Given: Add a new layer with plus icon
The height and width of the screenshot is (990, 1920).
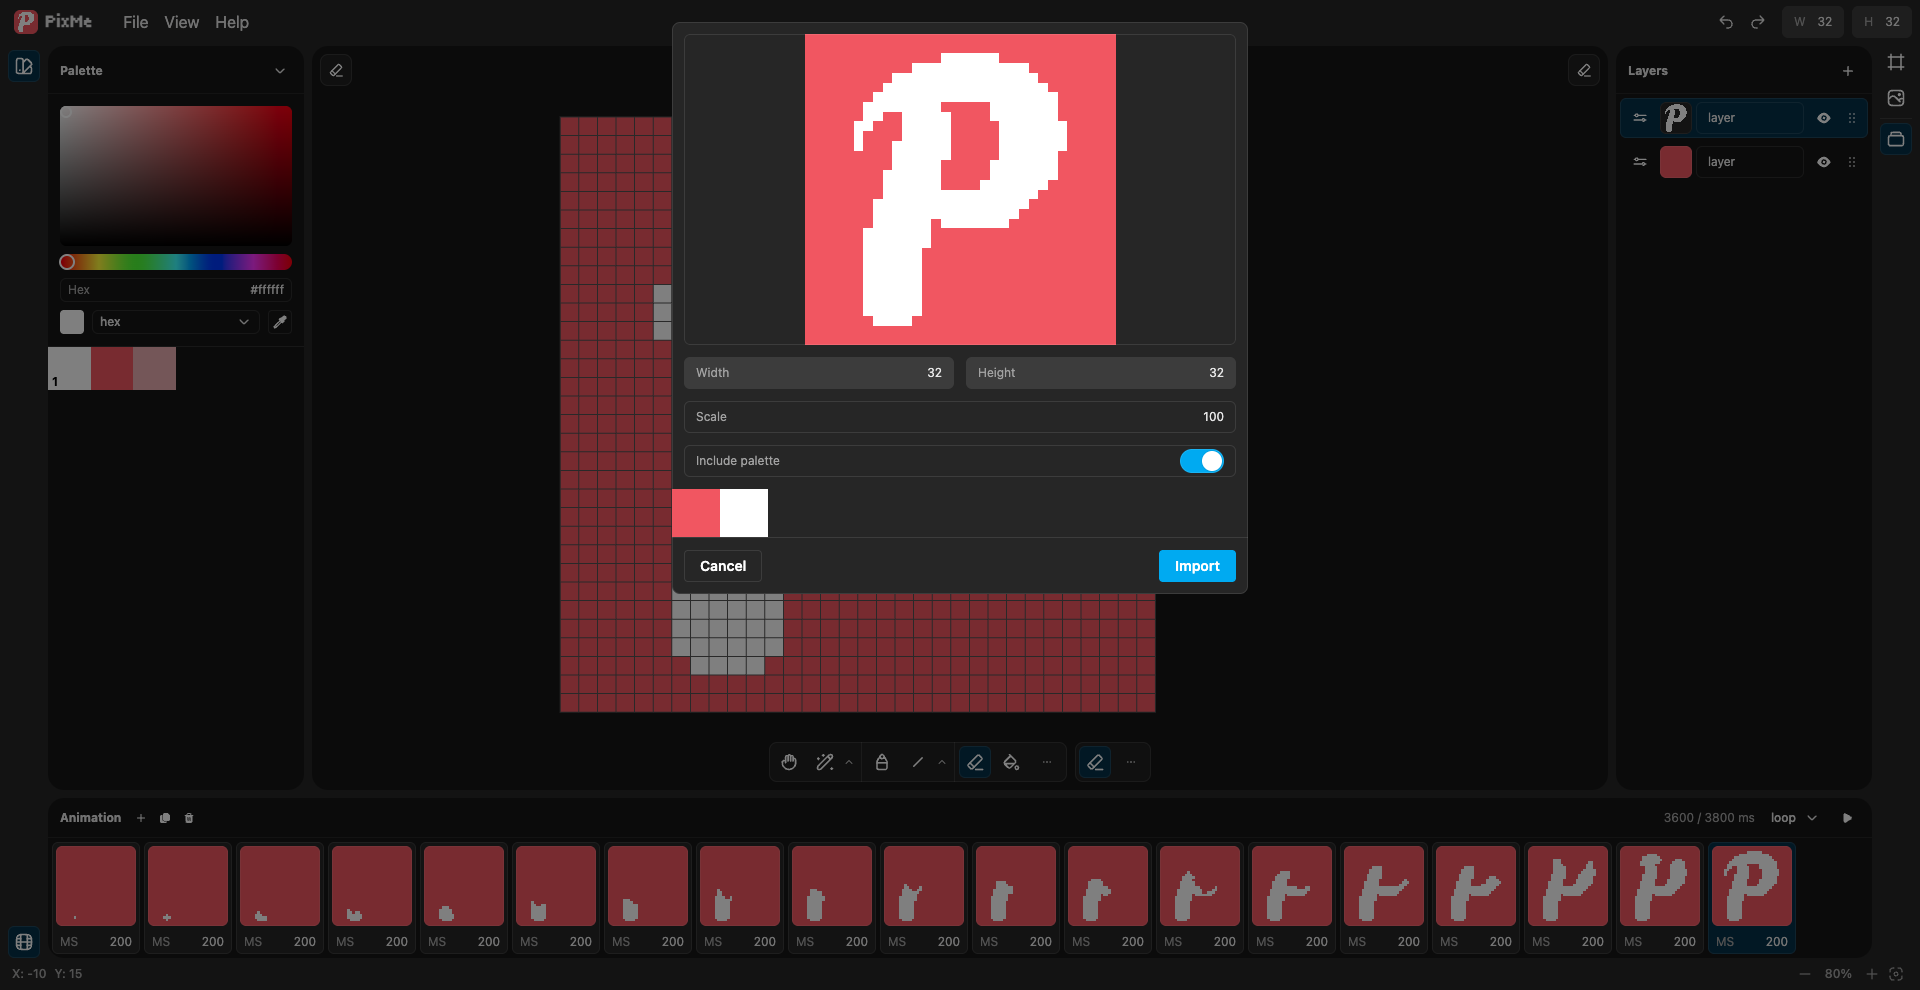Looking at the screenshot, I should [1848, 71].
